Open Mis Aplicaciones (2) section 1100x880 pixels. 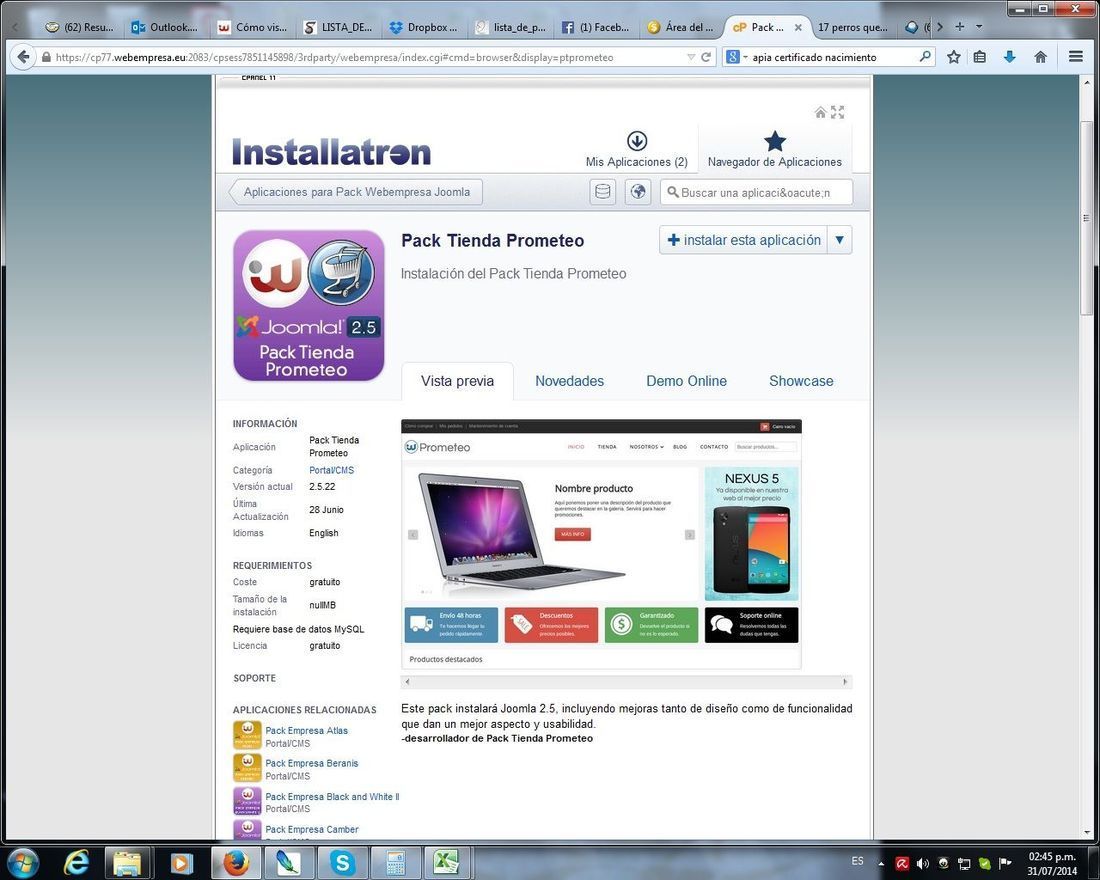point(636,149)
